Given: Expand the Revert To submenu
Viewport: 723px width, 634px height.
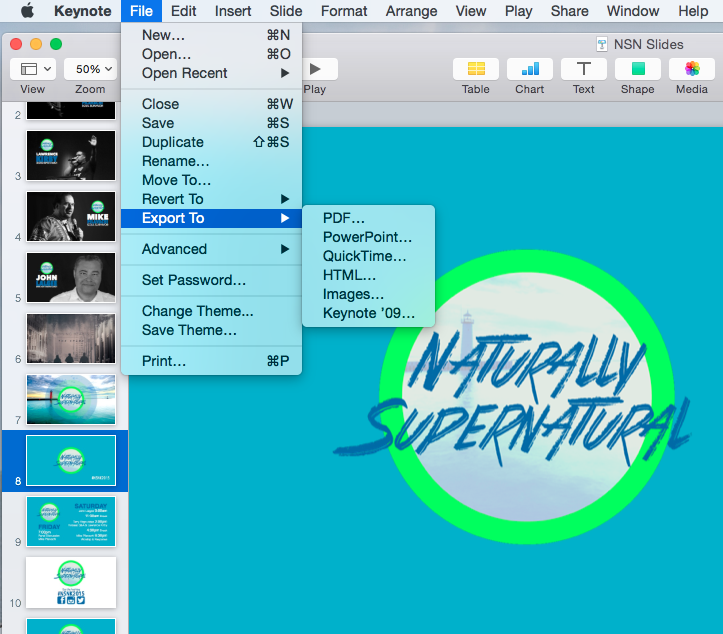Looking at the screenshot, I should click(x=212, y=199).
